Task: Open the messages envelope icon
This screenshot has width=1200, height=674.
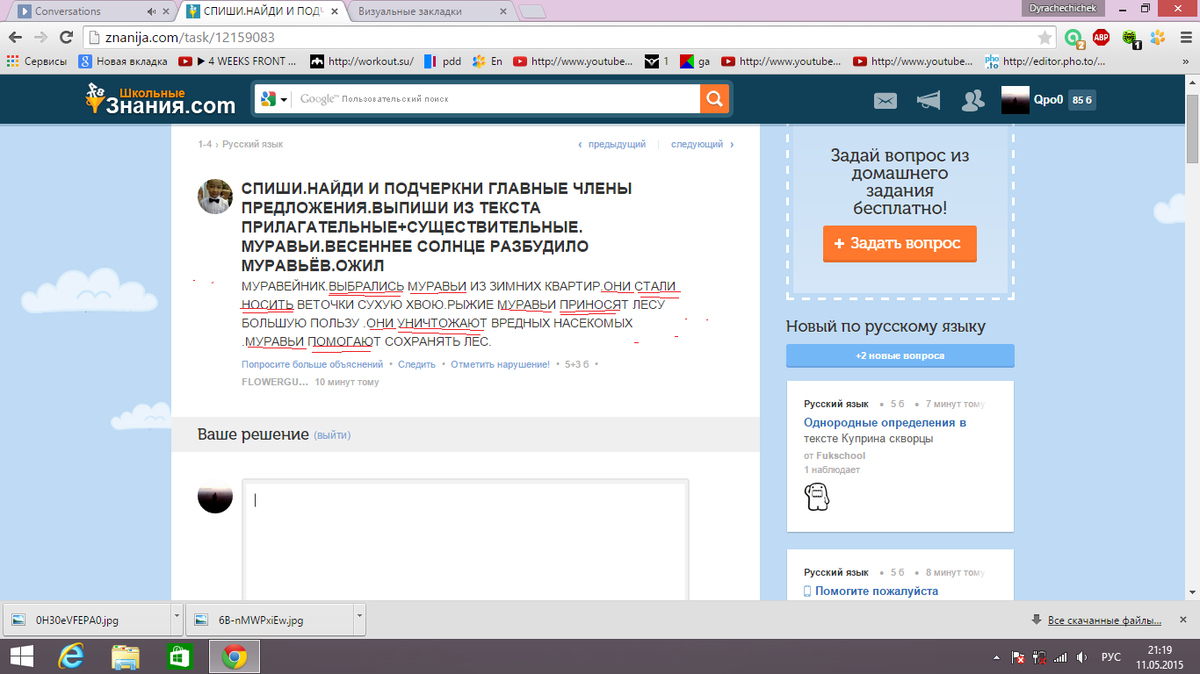Action: pos(885,100)
